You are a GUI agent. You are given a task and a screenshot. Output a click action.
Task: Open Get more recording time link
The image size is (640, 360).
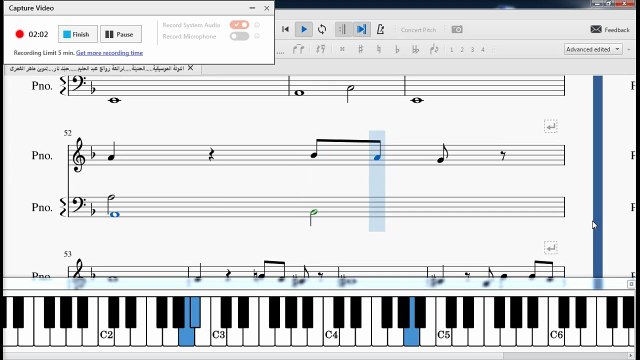tap(109, 53)
